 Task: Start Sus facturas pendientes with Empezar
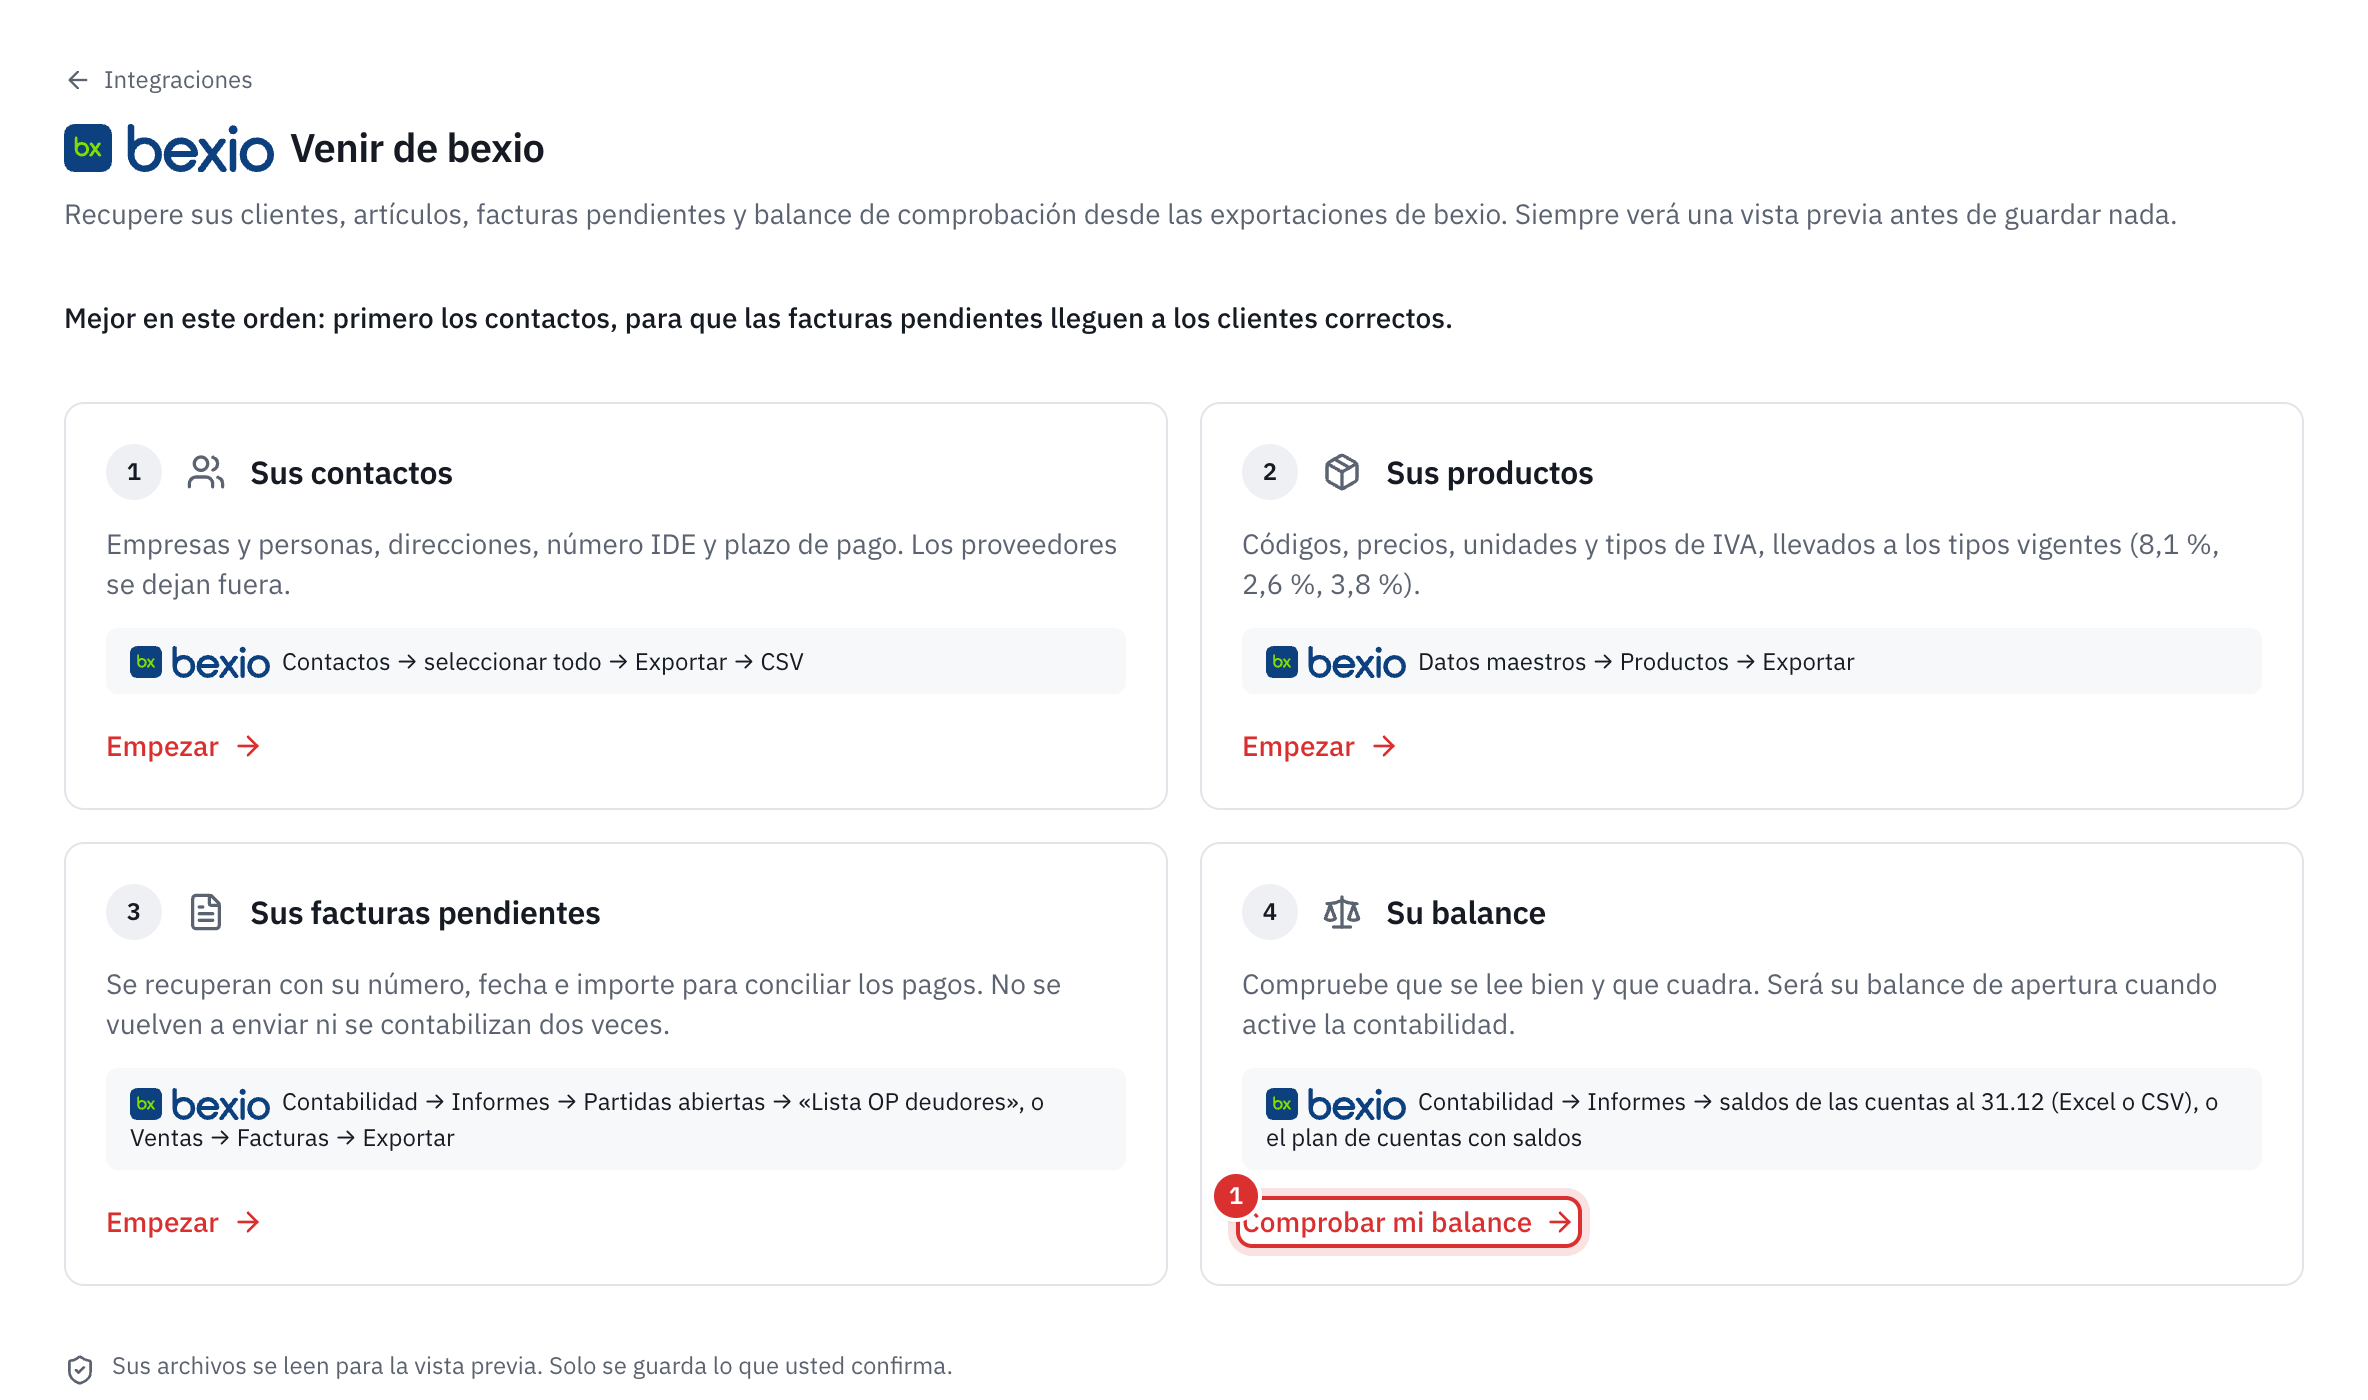click(184, 1222)
